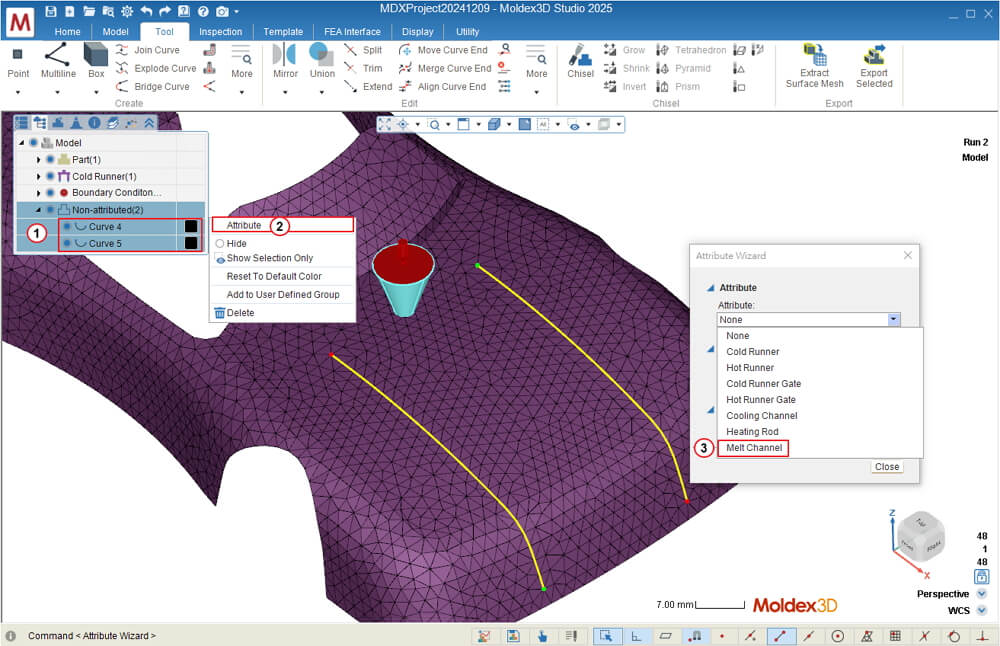The image size is (1000, 646).
Task: Choose Show Selection Only from context menu
Action: pyautogui.click(x=270, y=258)
